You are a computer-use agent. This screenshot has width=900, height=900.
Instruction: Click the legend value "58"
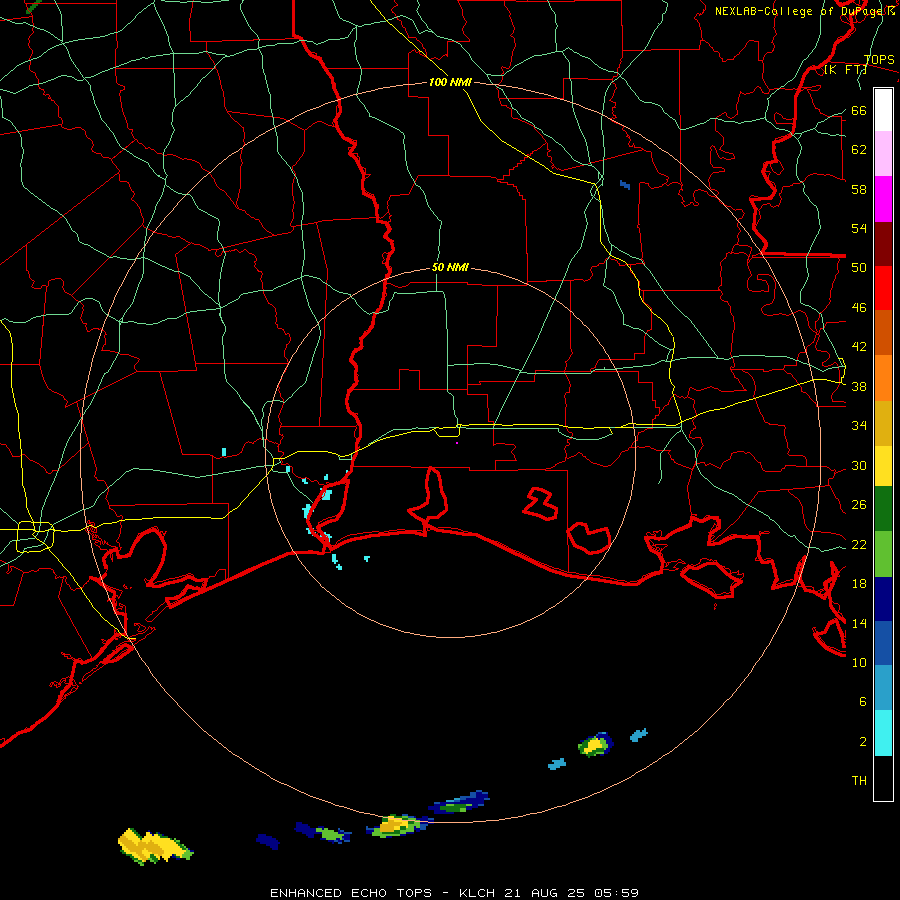859,189
